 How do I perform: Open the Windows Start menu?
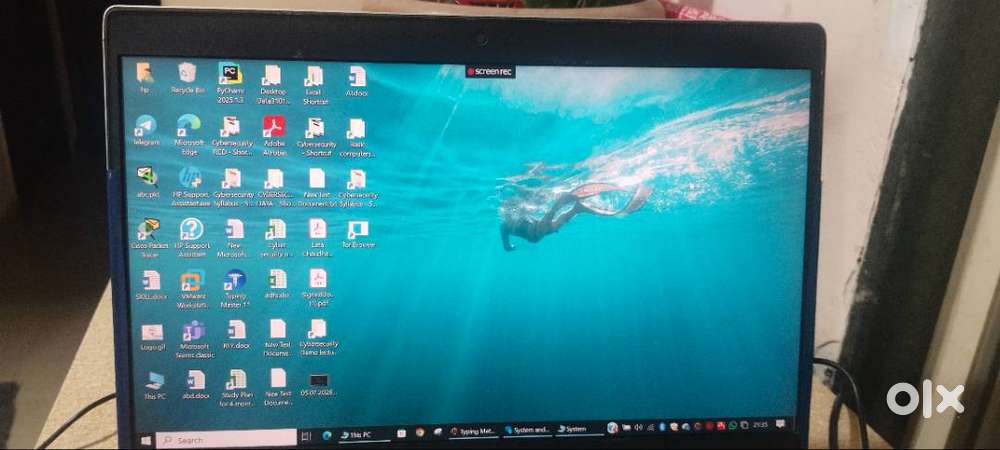coord(145,440)
